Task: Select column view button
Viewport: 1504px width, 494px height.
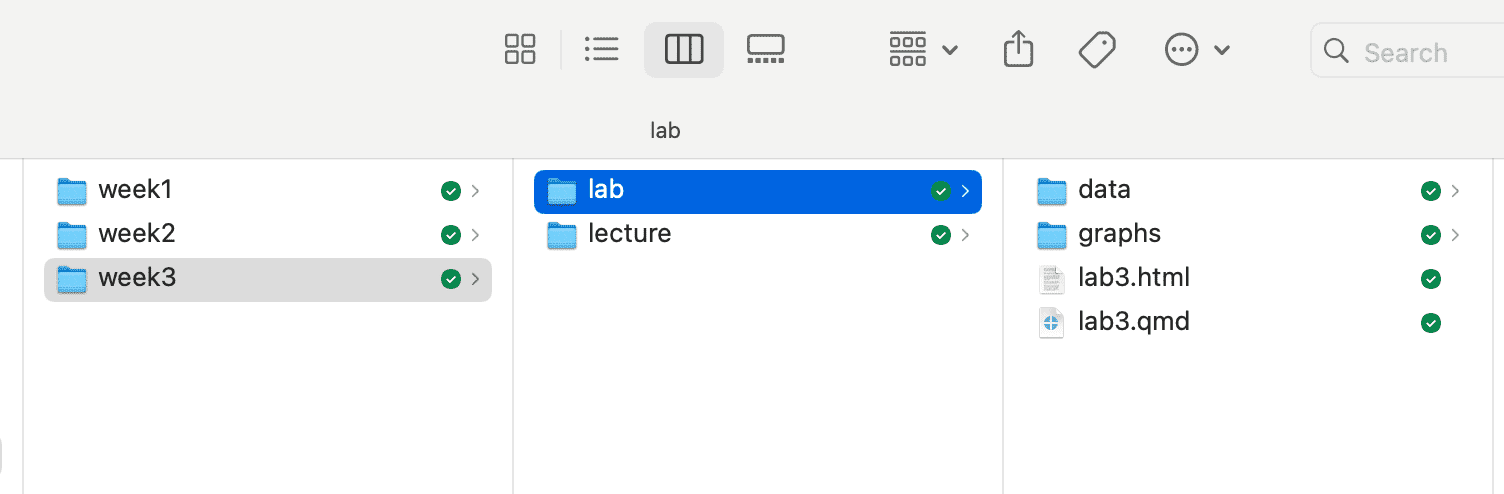Action: [684, 49]
